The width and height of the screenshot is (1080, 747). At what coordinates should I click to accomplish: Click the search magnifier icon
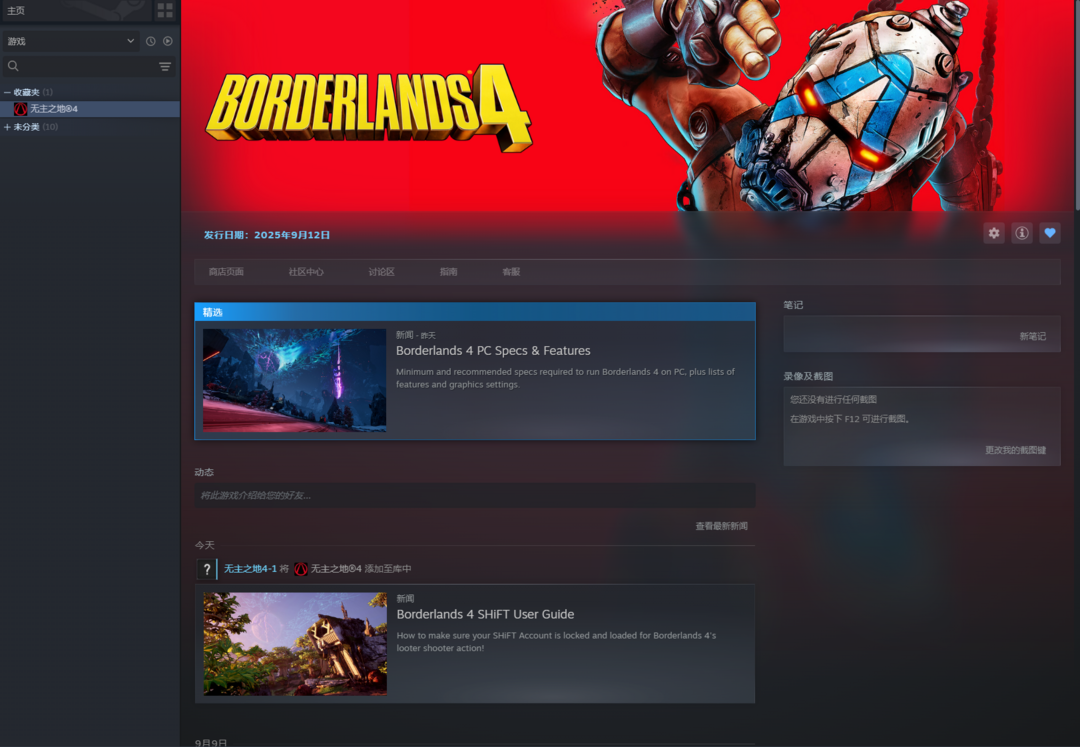pyautogui.click(x=13, y=66)
